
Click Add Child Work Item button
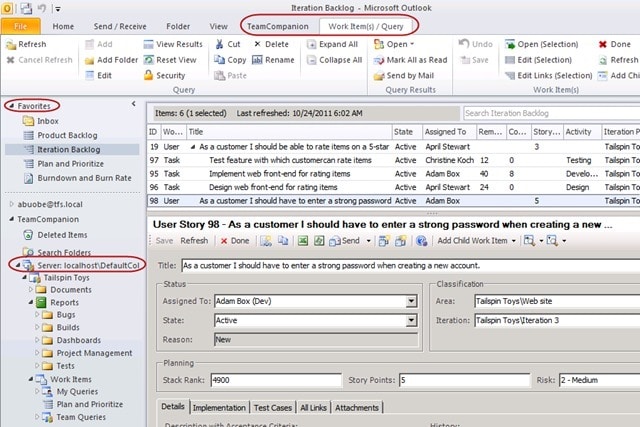coord(472,241)
